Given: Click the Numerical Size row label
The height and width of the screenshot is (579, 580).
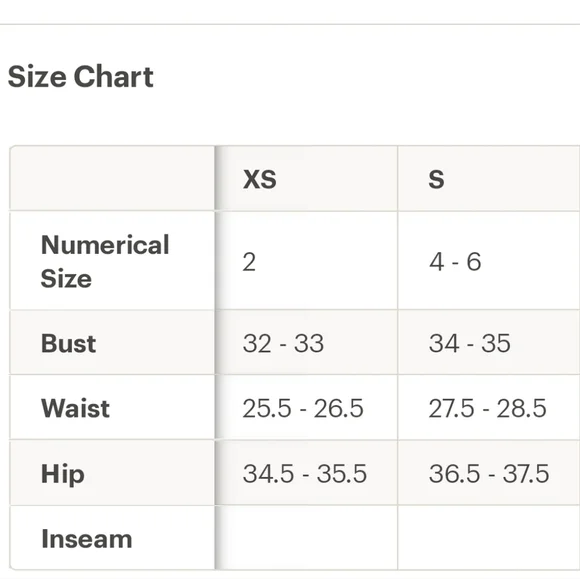Looking at the screenshot, I should click(105, 261).
